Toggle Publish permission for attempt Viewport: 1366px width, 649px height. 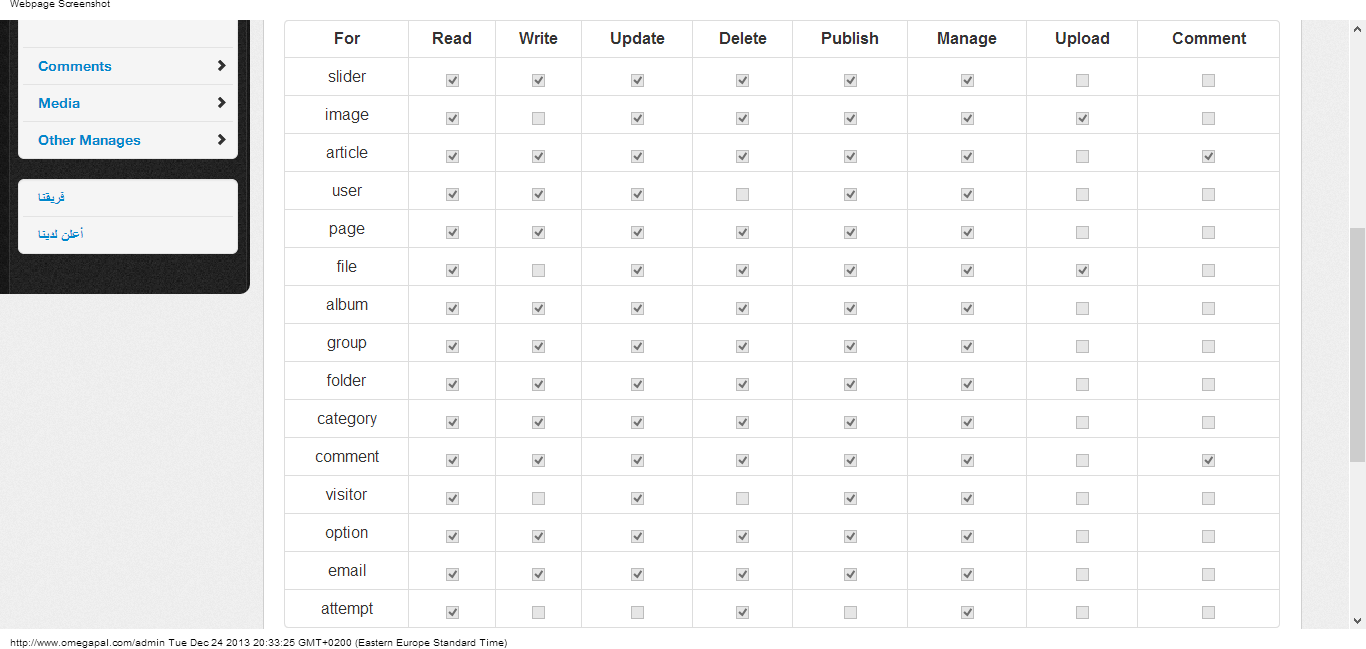[850, 612]
